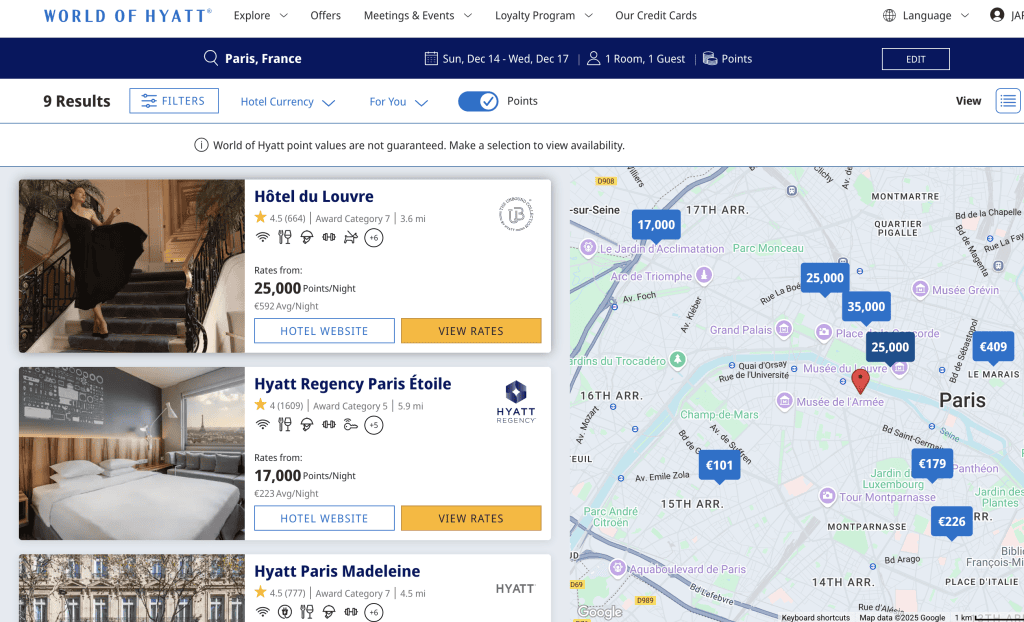Click the Musée de l'Armée map marker
Viewport: 1024px width, 622px height.
(x=785, y=401)
